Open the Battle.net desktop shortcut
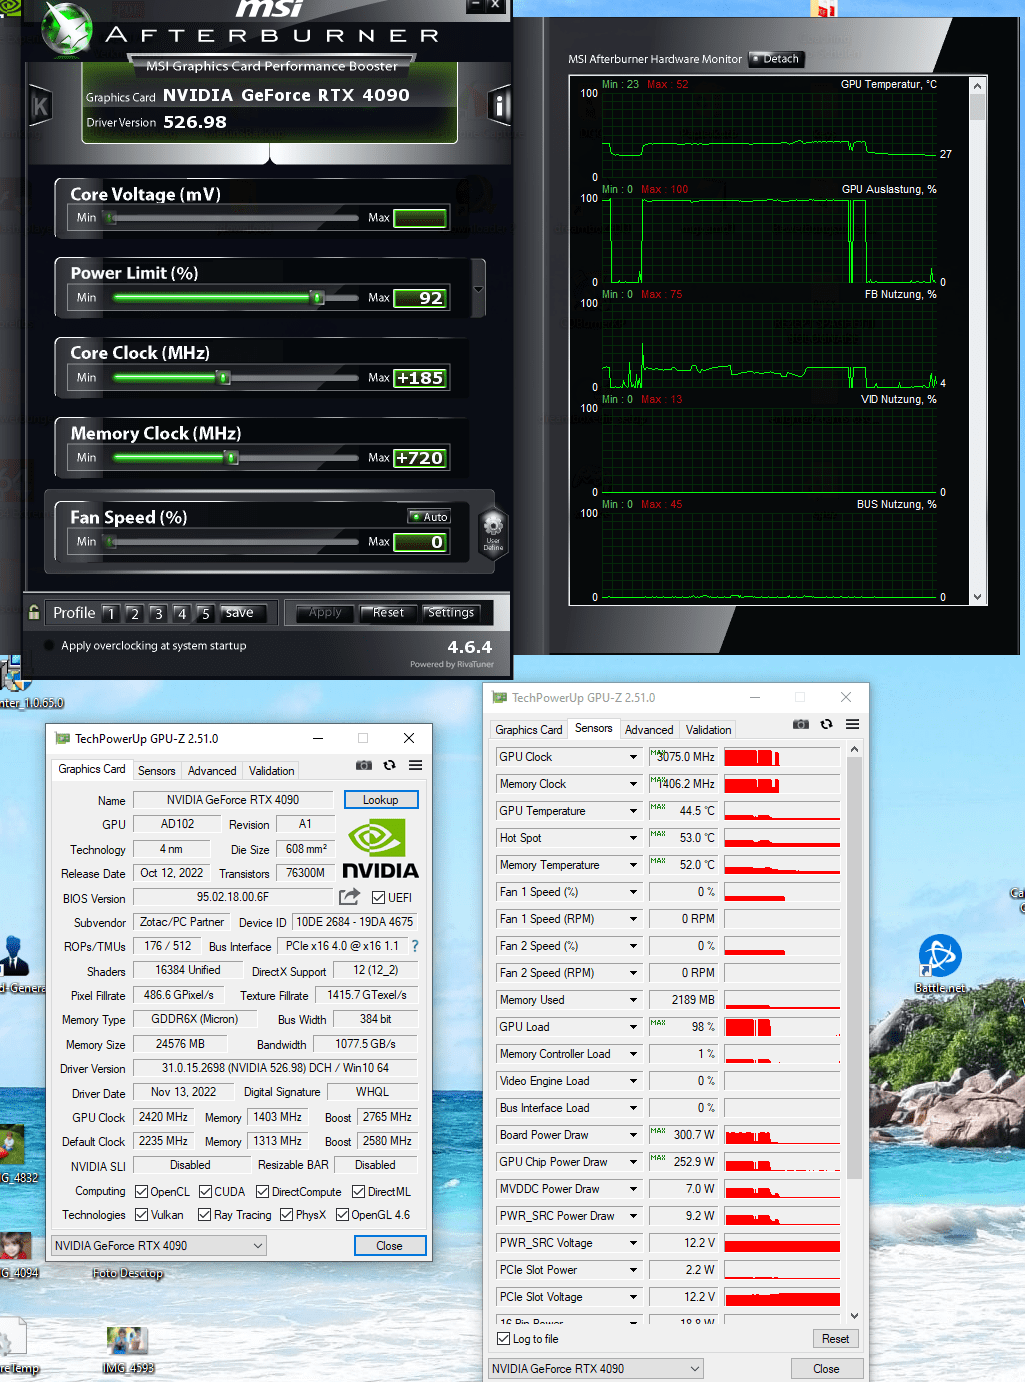The image size is (1025, 1382). [x=940, y=965]
